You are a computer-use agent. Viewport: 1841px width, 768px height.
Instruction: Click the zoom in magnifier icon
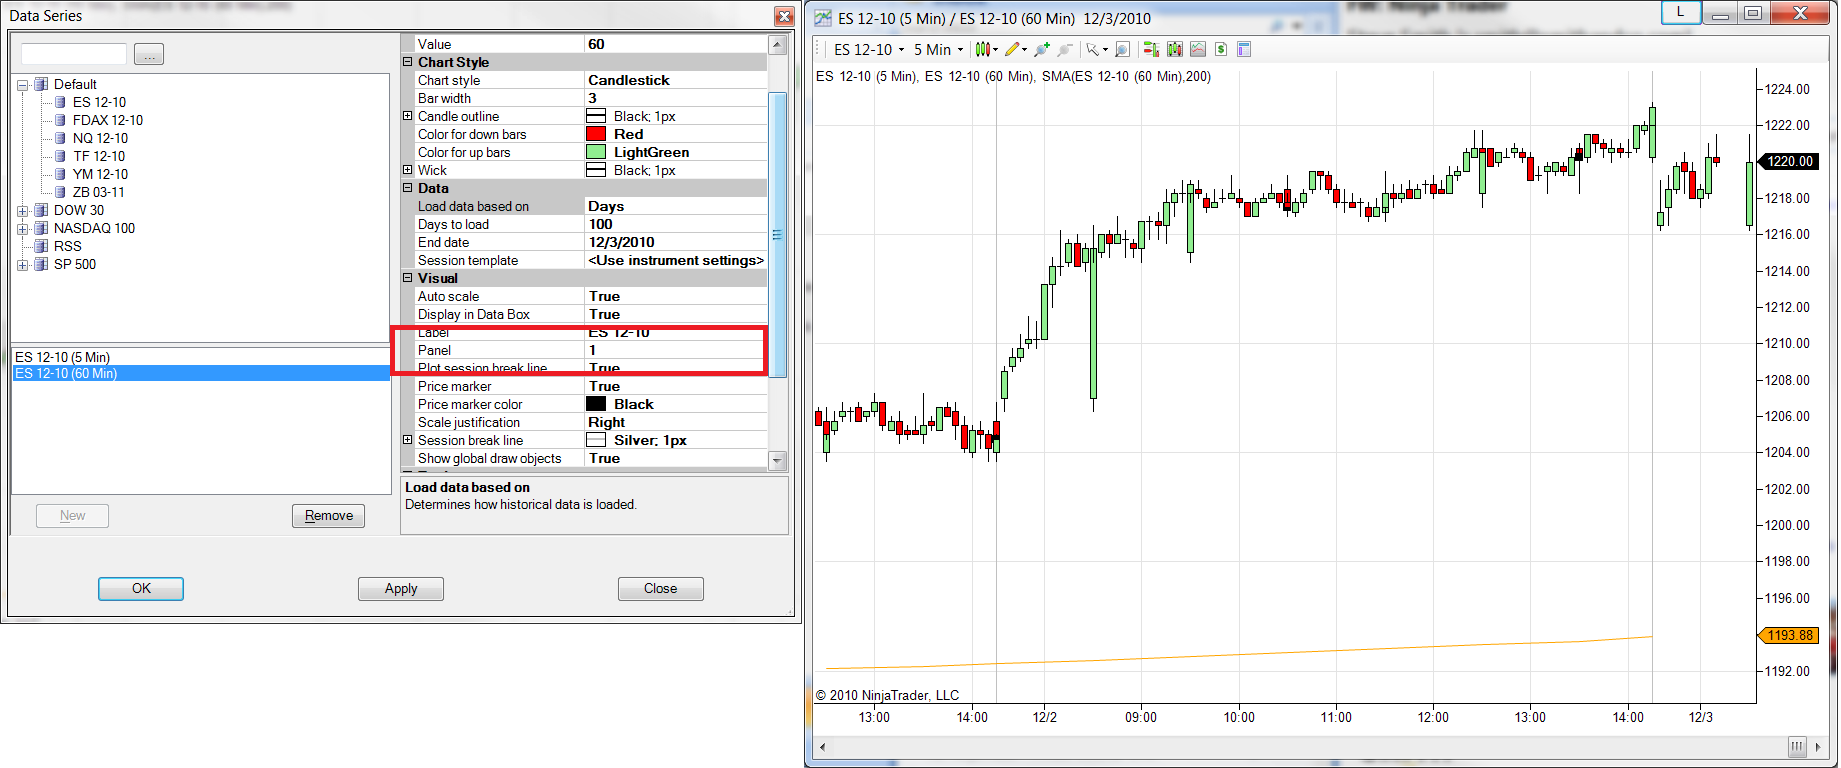coord(1042,49)
